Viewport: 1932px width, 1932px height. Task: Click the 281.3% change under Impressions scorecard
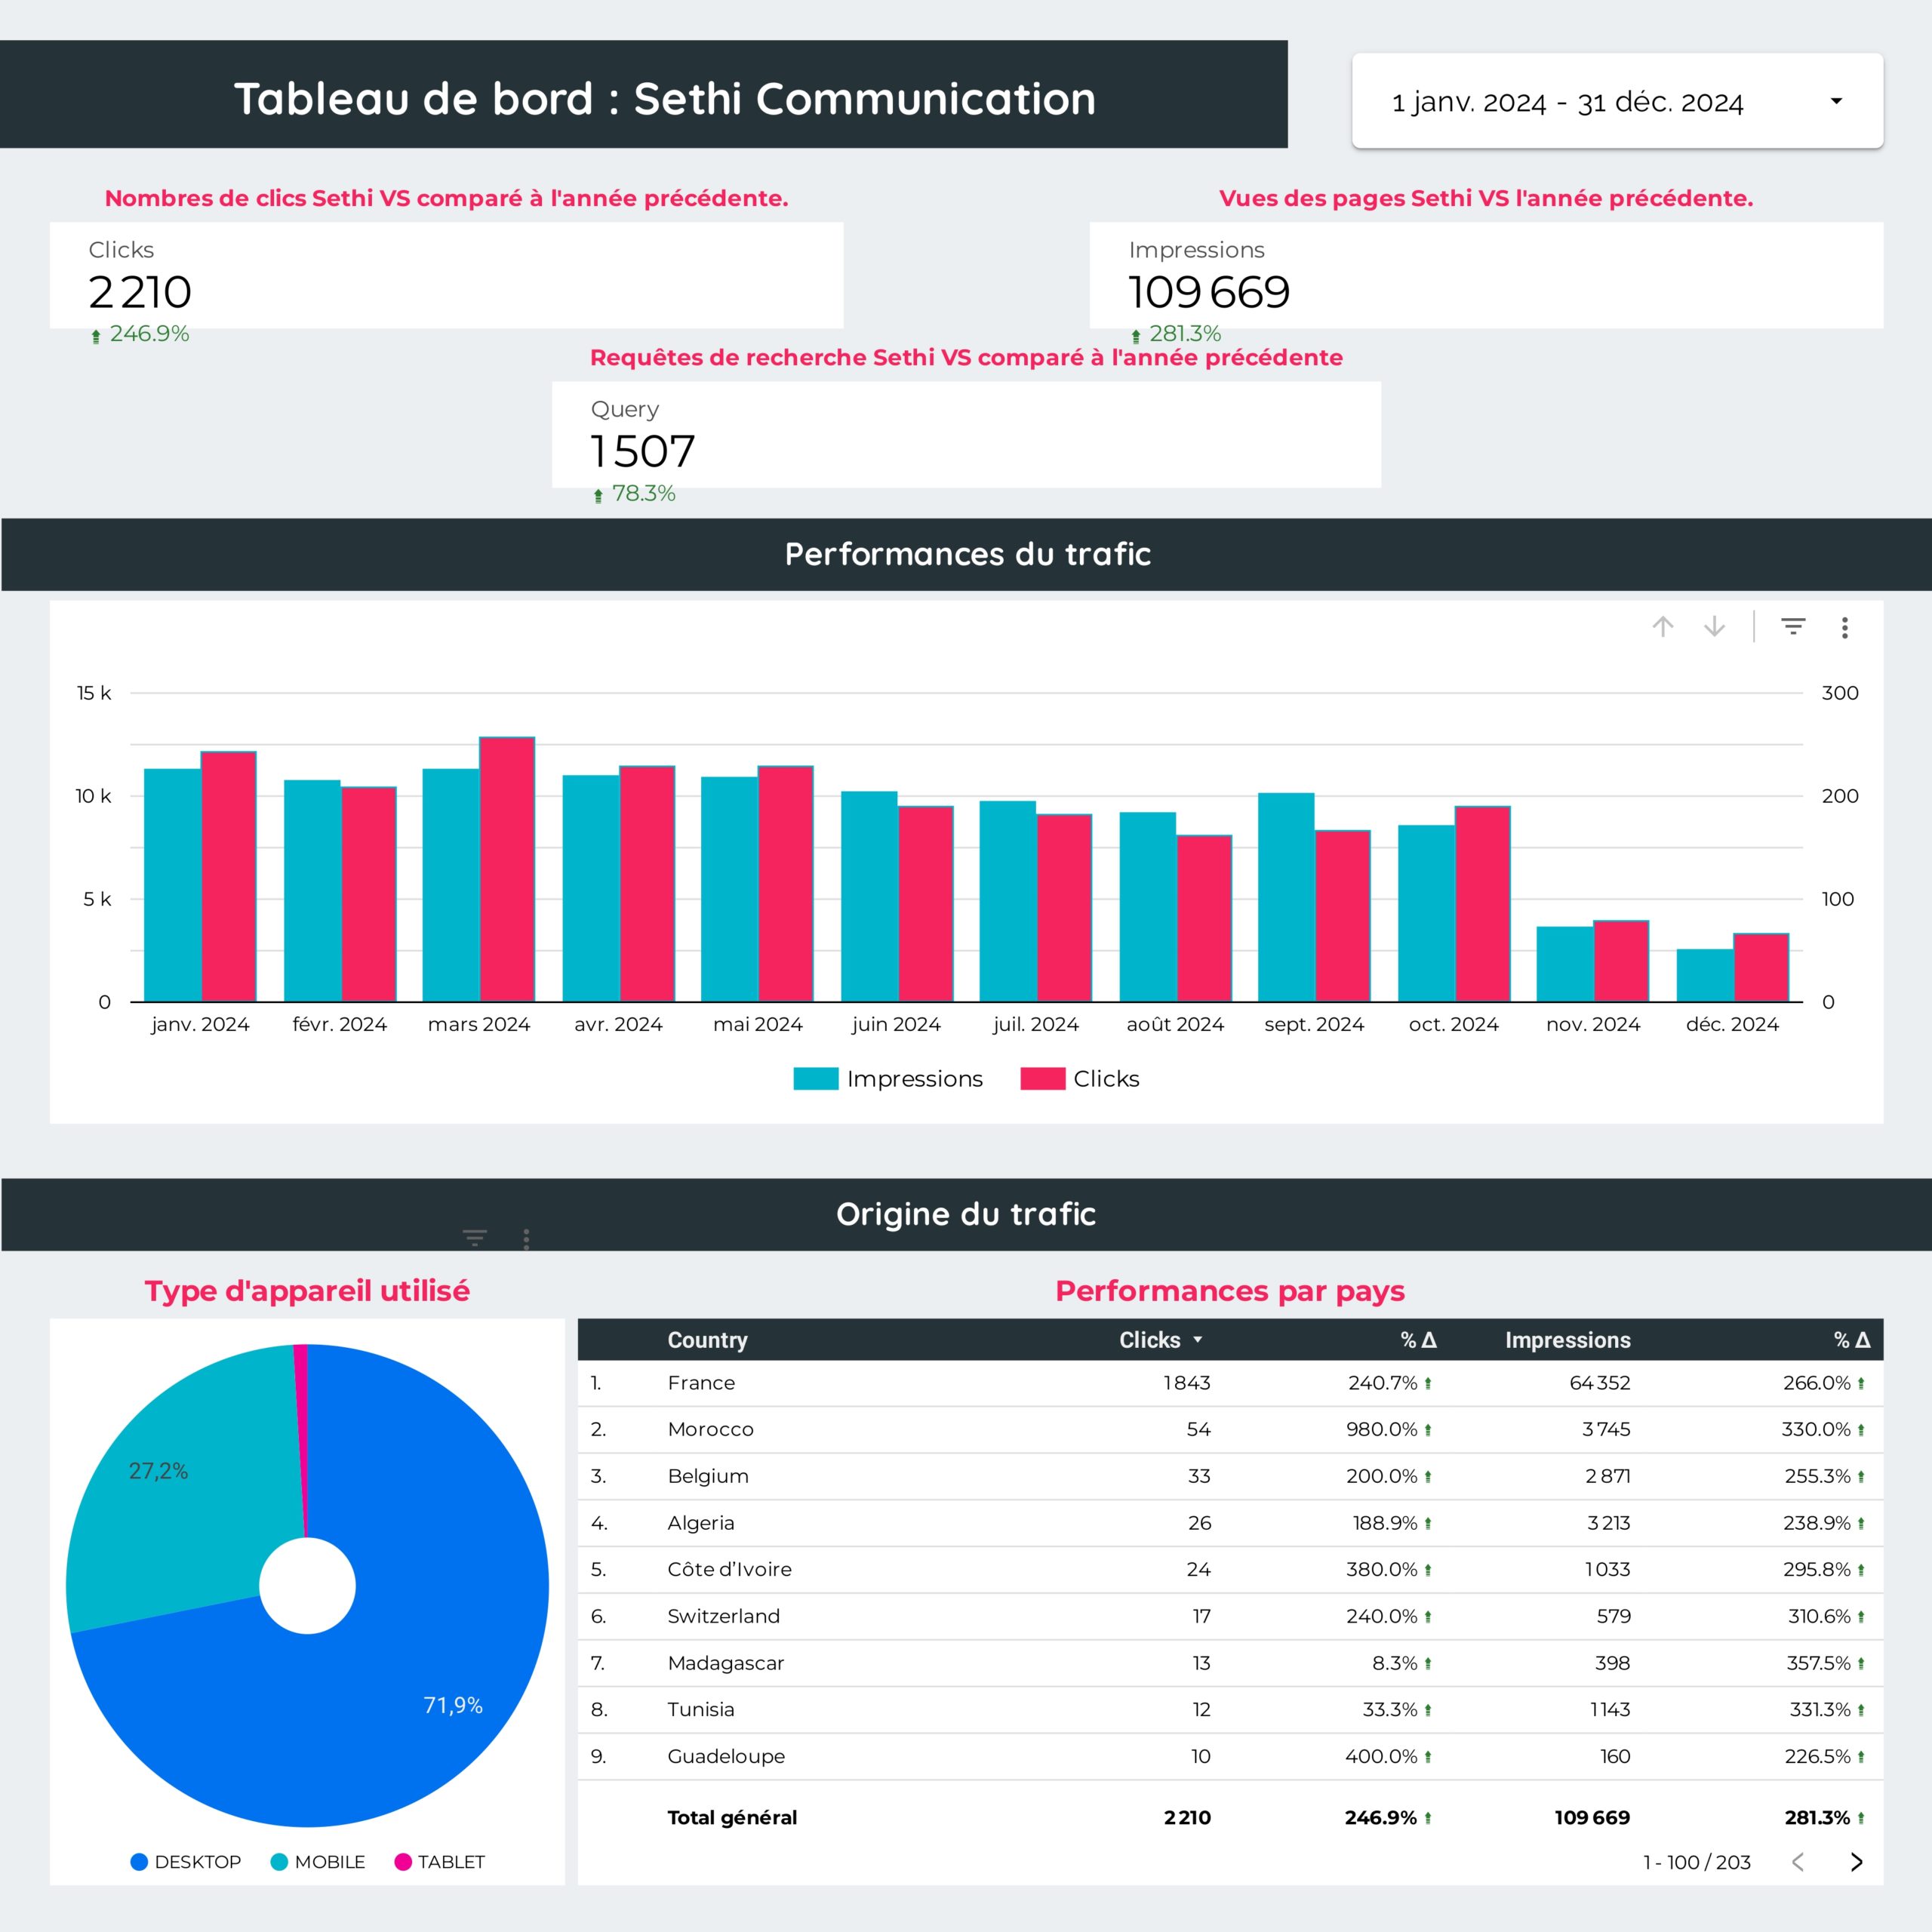[1176, 334]
